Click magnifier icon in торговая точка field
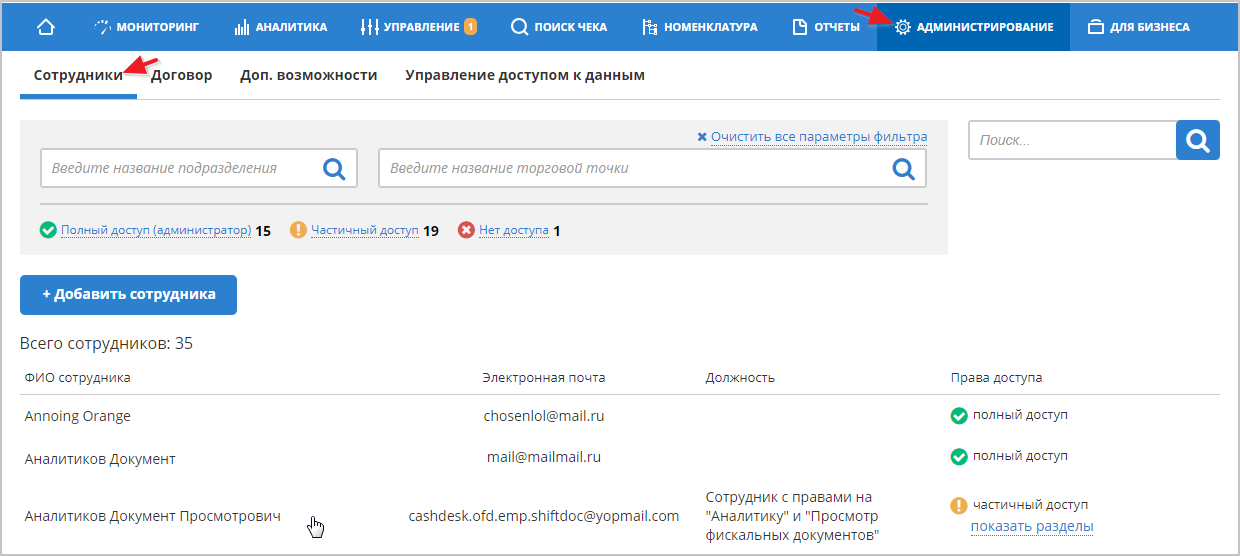This screenshot has height=556, width=1240. [x=903, y=168]
